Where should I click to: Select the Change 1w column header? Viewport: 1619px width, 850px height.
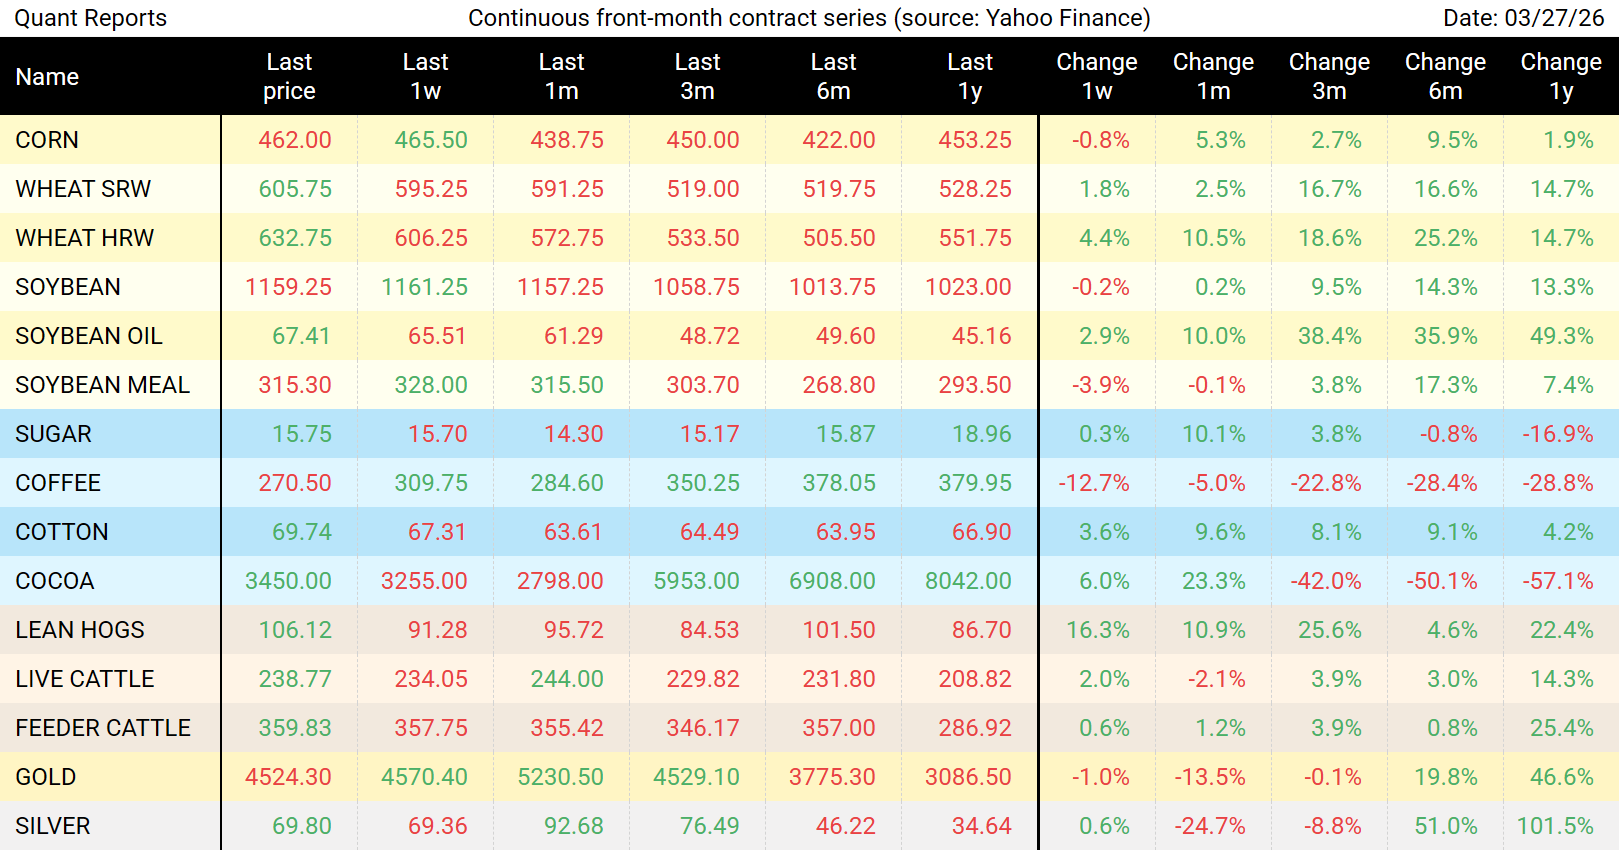[x=1096, y=77]
